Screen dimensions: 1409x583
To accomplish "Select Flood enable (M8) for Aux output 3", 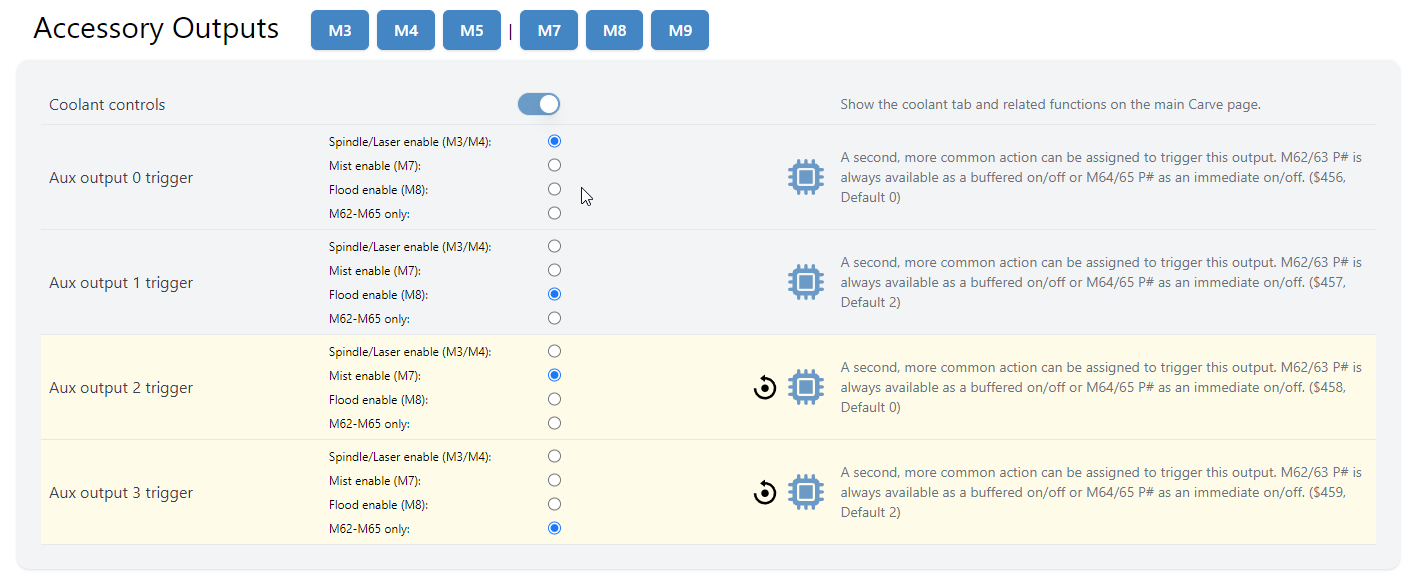I will pos(555,504).
